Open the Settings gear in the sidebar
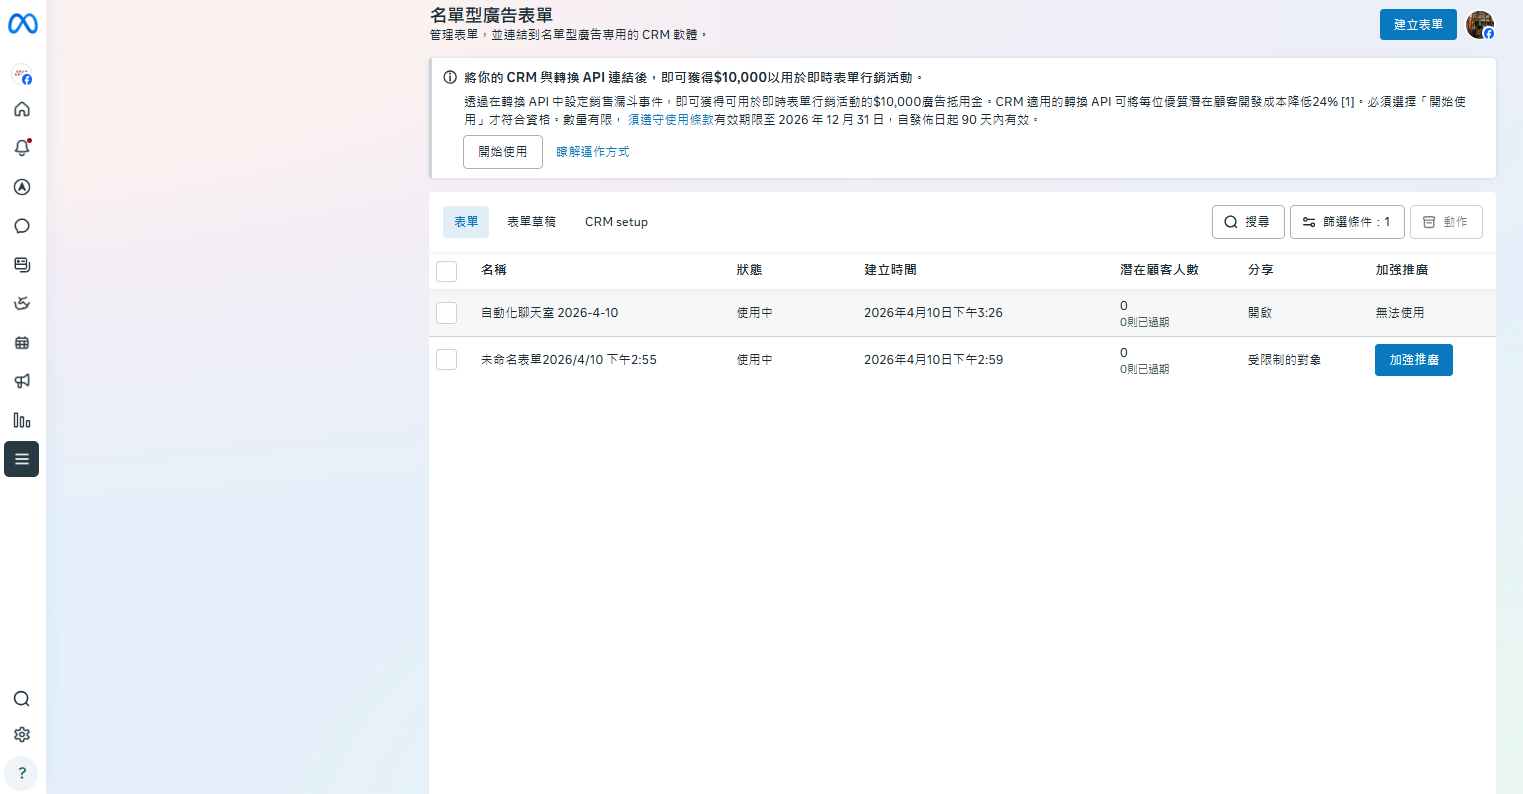 [22, 735]
